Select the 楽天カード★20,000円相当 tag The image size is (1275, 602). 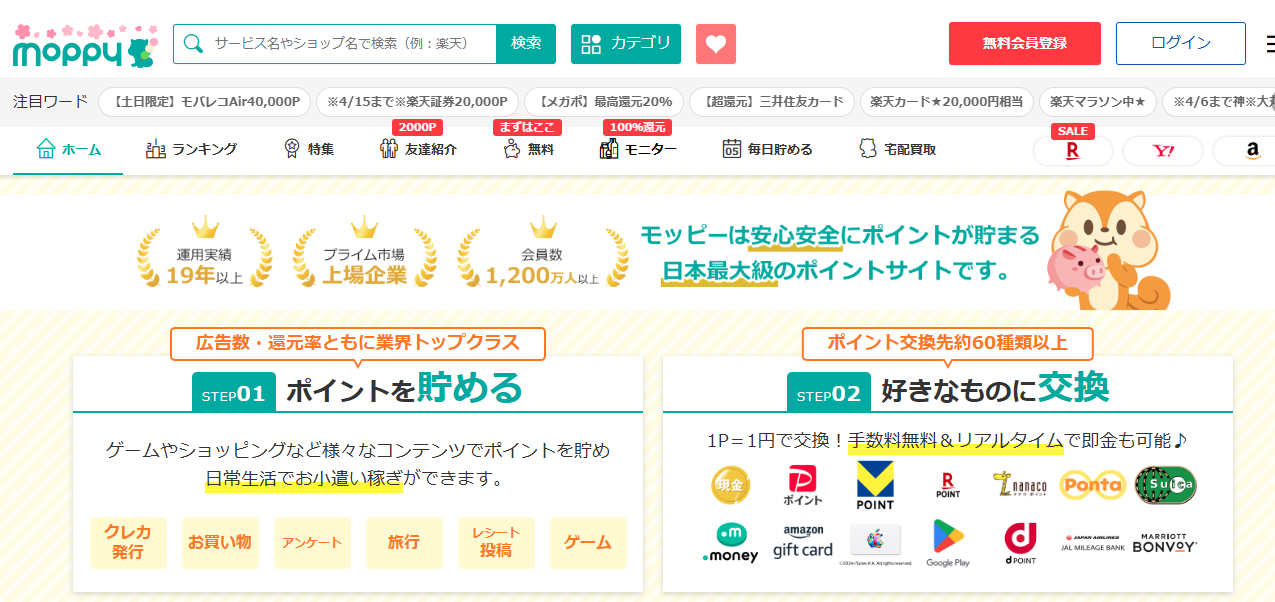(x=946, y=102)
